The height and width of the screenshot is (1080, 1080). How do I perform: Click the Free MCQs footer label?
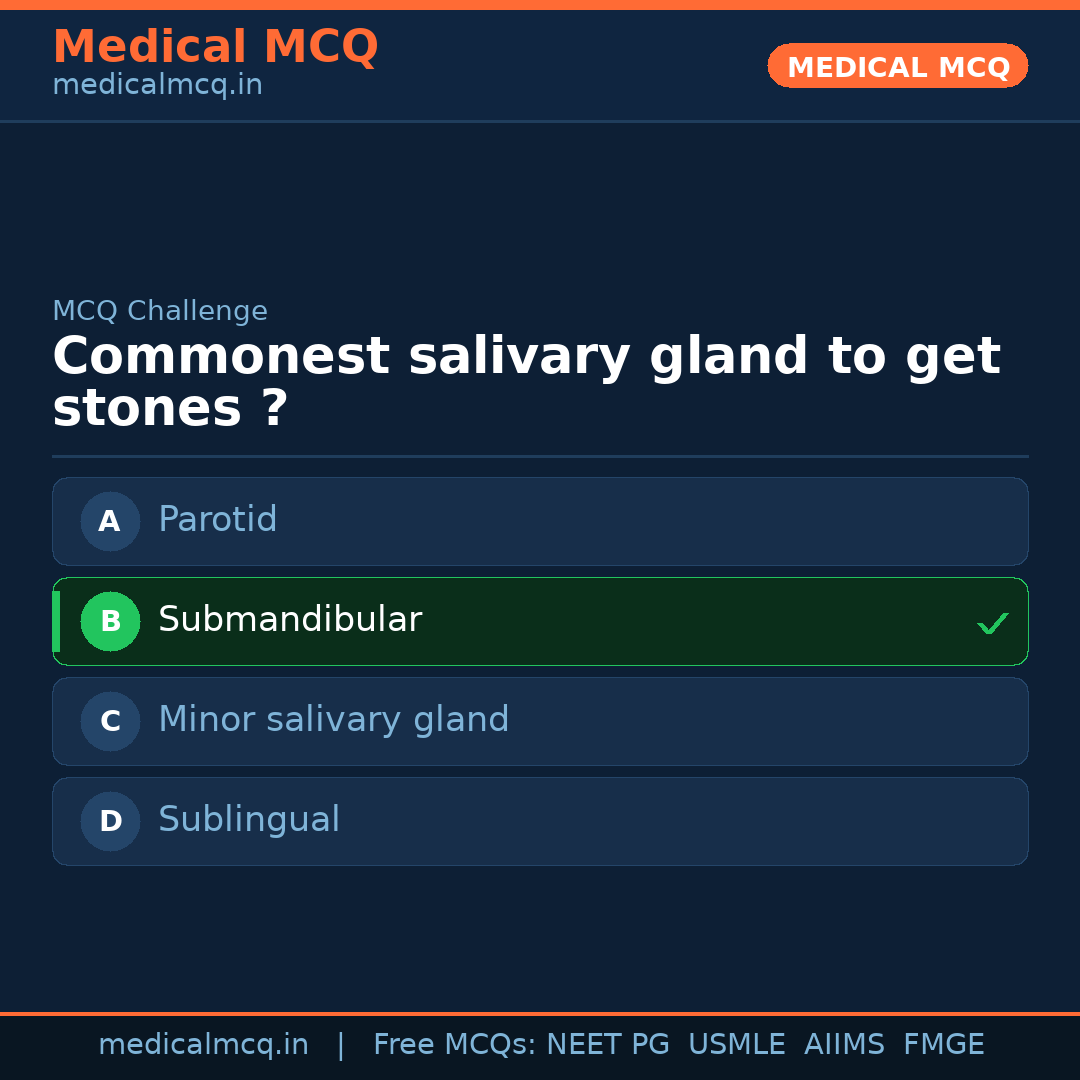tap(454, 1045)
